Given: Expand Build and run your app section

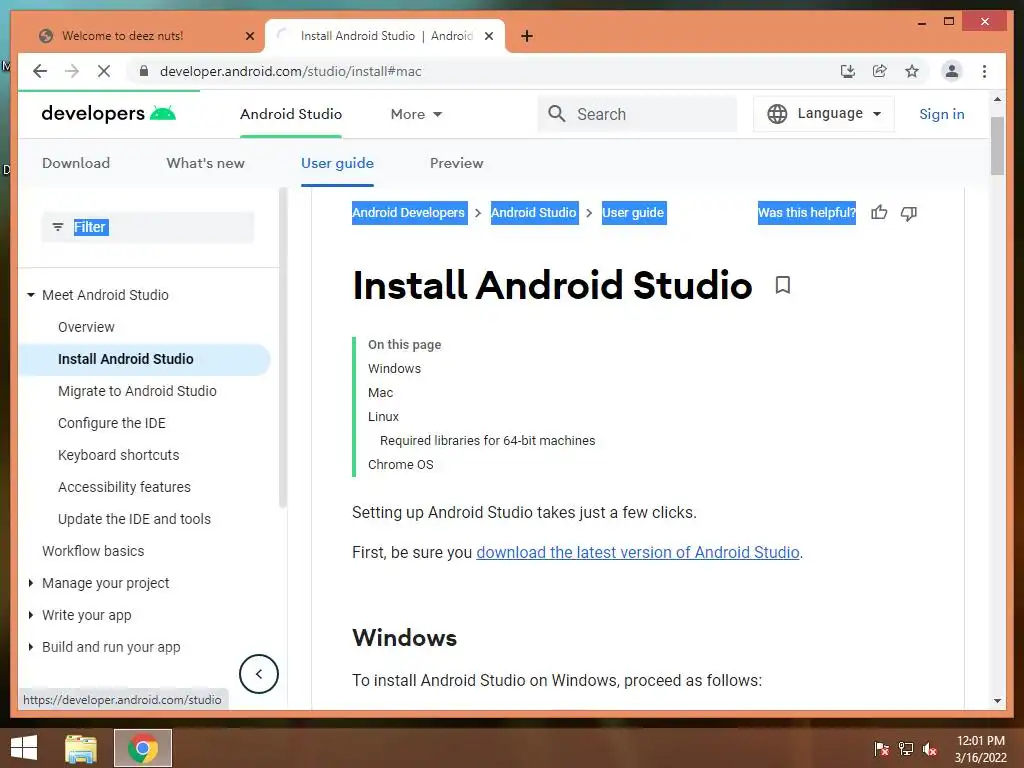Looking at the screenshot, I should tap(31, 647).
